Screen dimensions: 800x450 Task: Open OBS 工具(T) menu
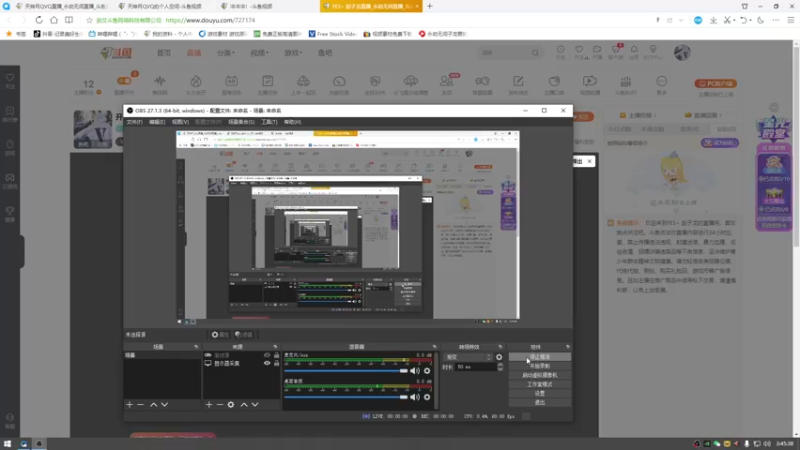pyautogui.click(x=269, y=122)
